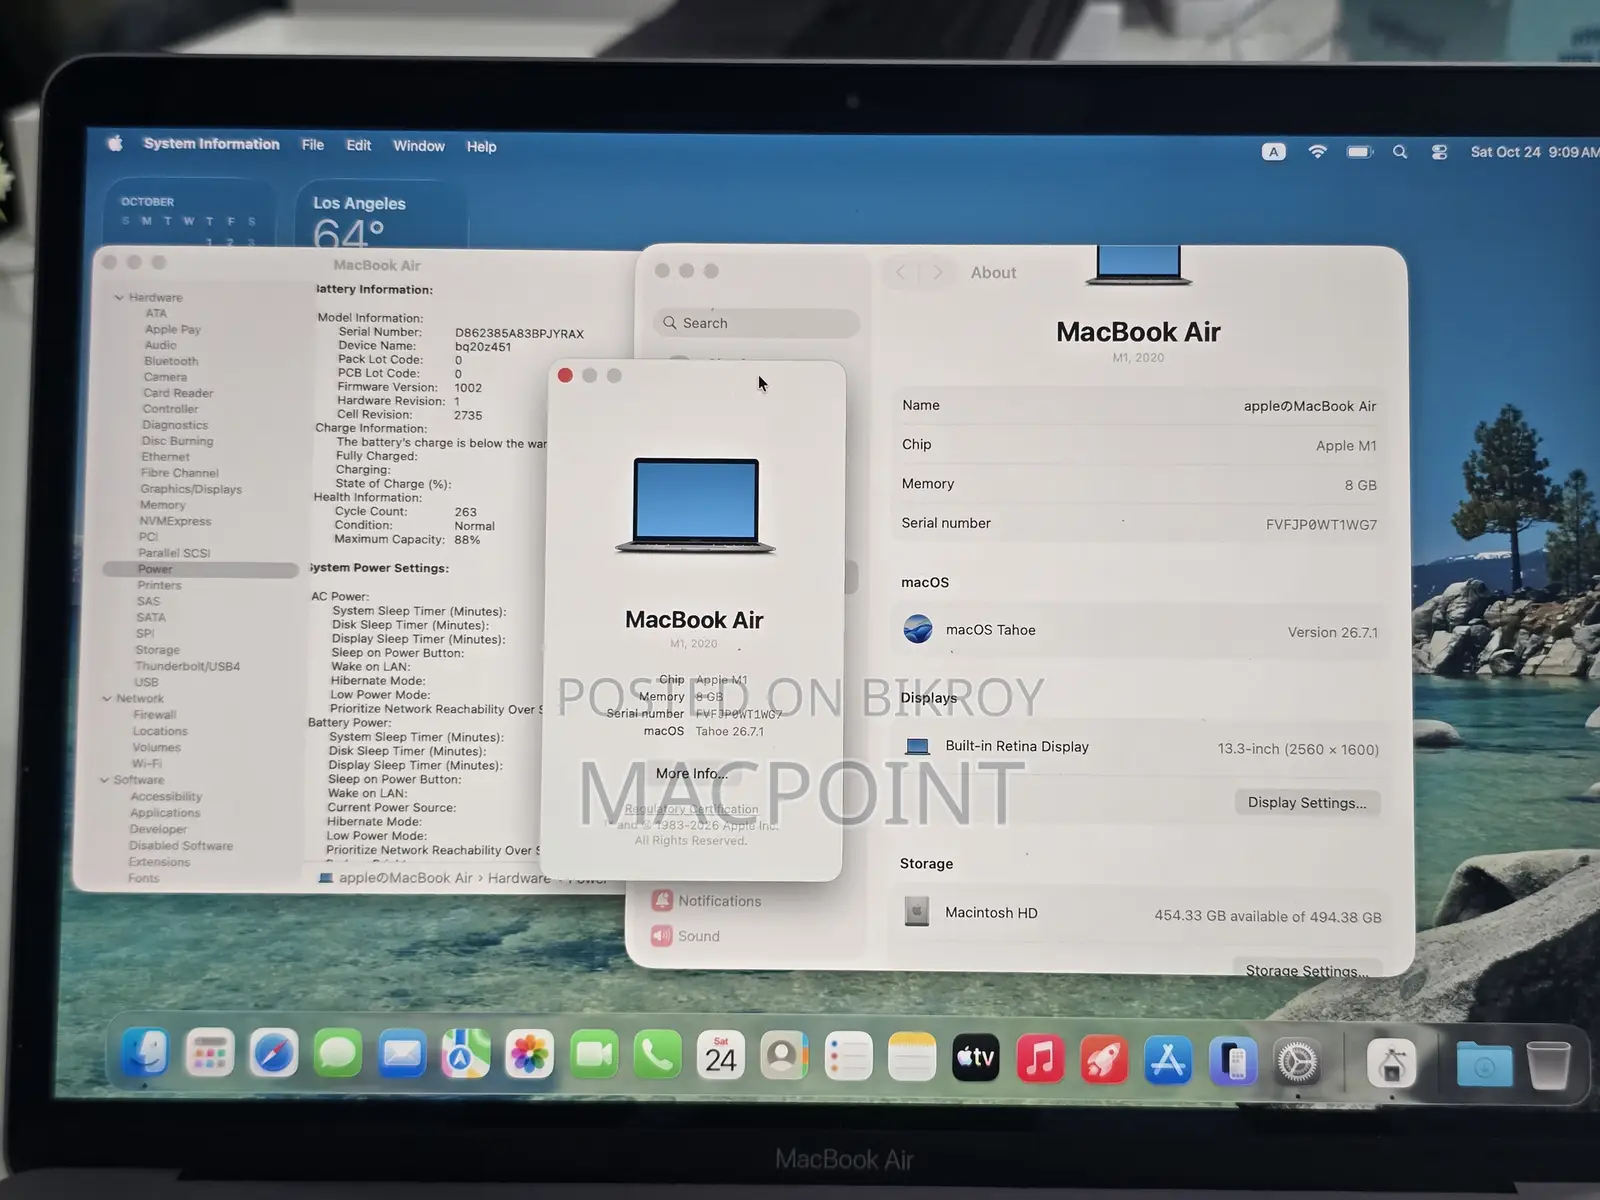Select Storage in System Information sidebar
The image size is (1600, 1200).
pos(158,650)
